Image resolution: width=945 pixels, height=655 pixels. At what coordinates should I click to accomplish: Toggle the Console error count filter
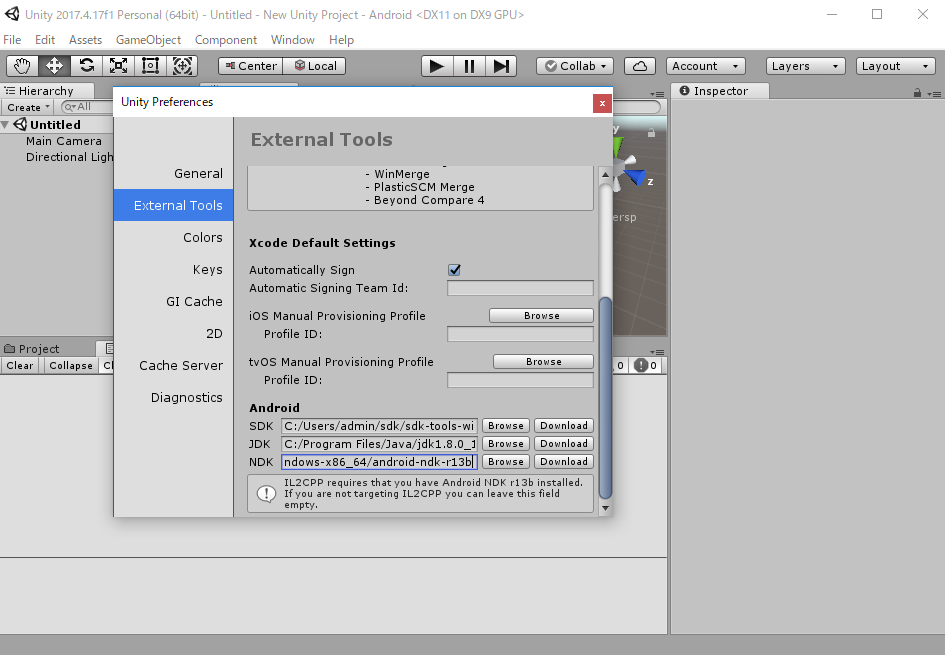pyautogui.click(x=647, y=366)
